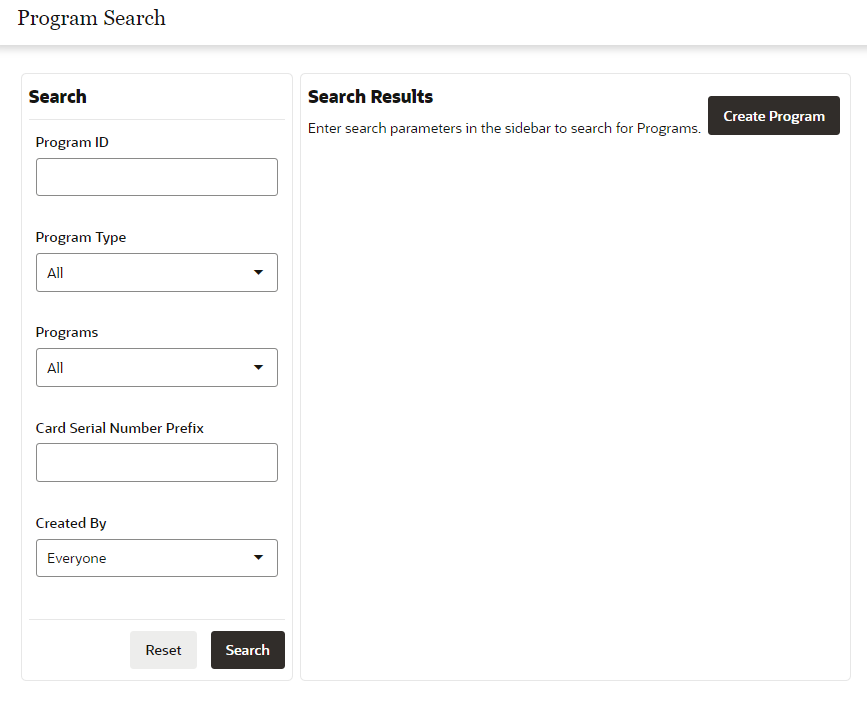The image size is (867, 703).
Task: Click the Program Search page title
Action: click(91, 18)
